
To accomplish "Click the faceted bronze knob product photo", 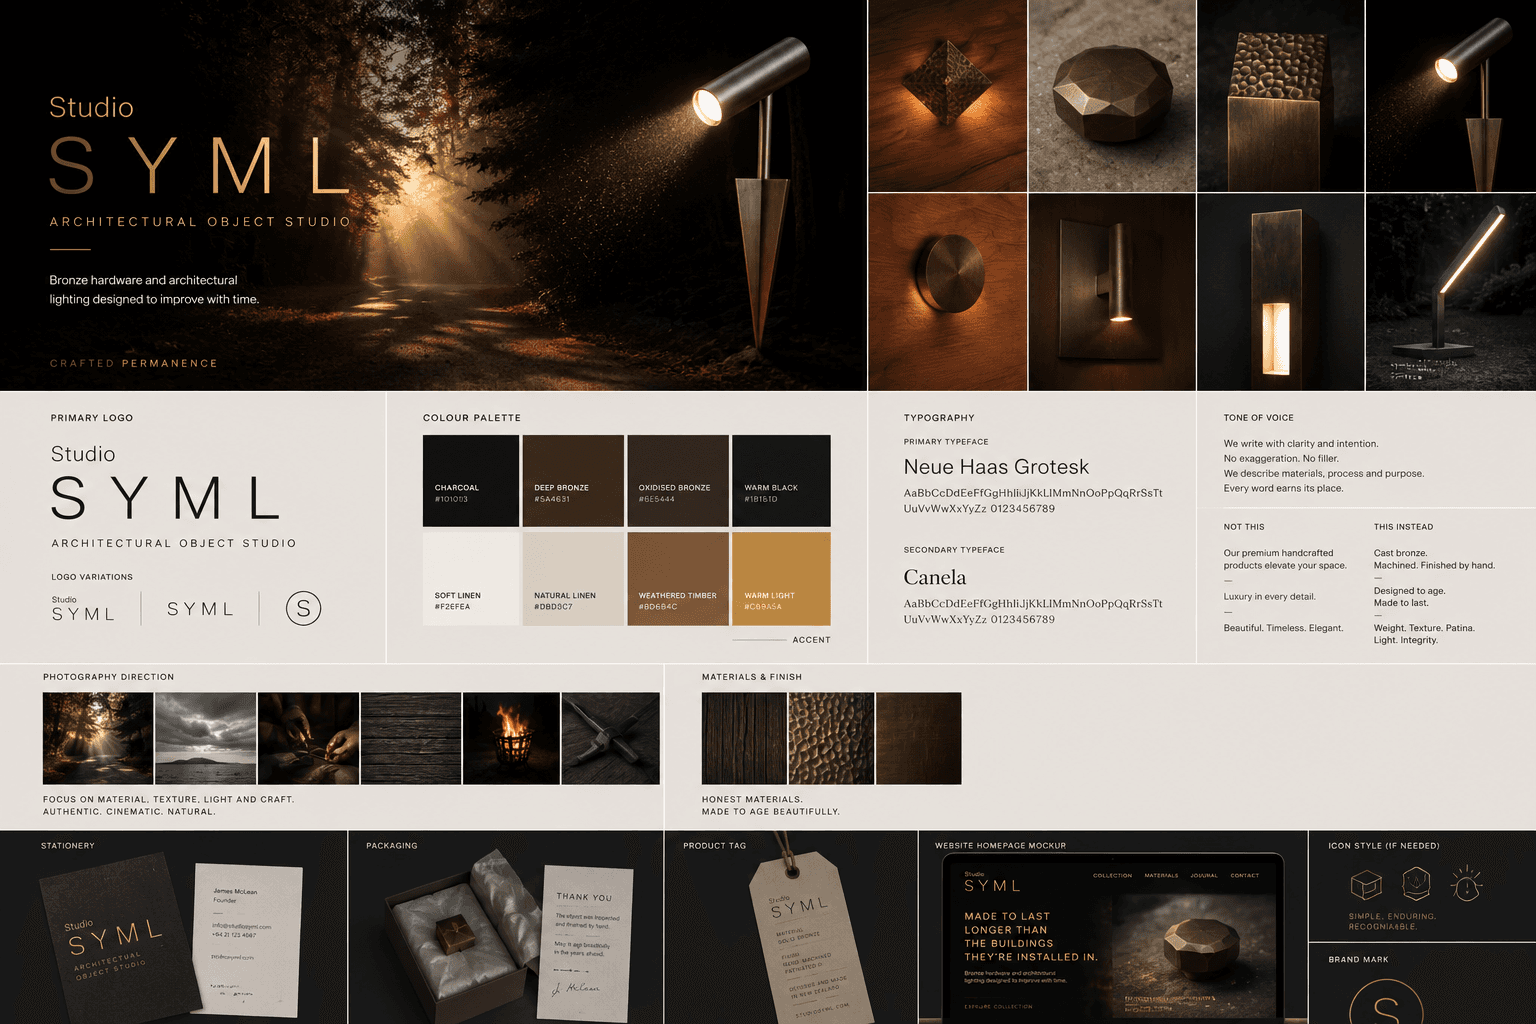I will (1112, 96).
